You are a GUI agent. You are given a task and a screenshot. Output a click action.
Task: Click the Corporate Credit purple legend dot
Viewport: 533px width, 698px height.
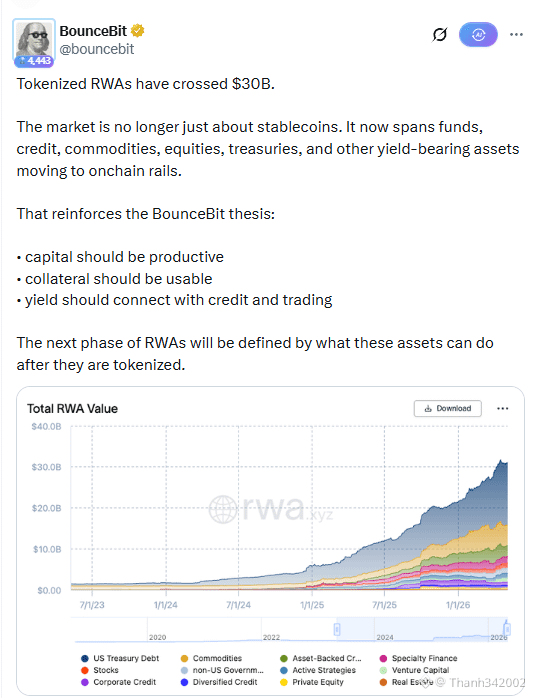pos(85,682)
